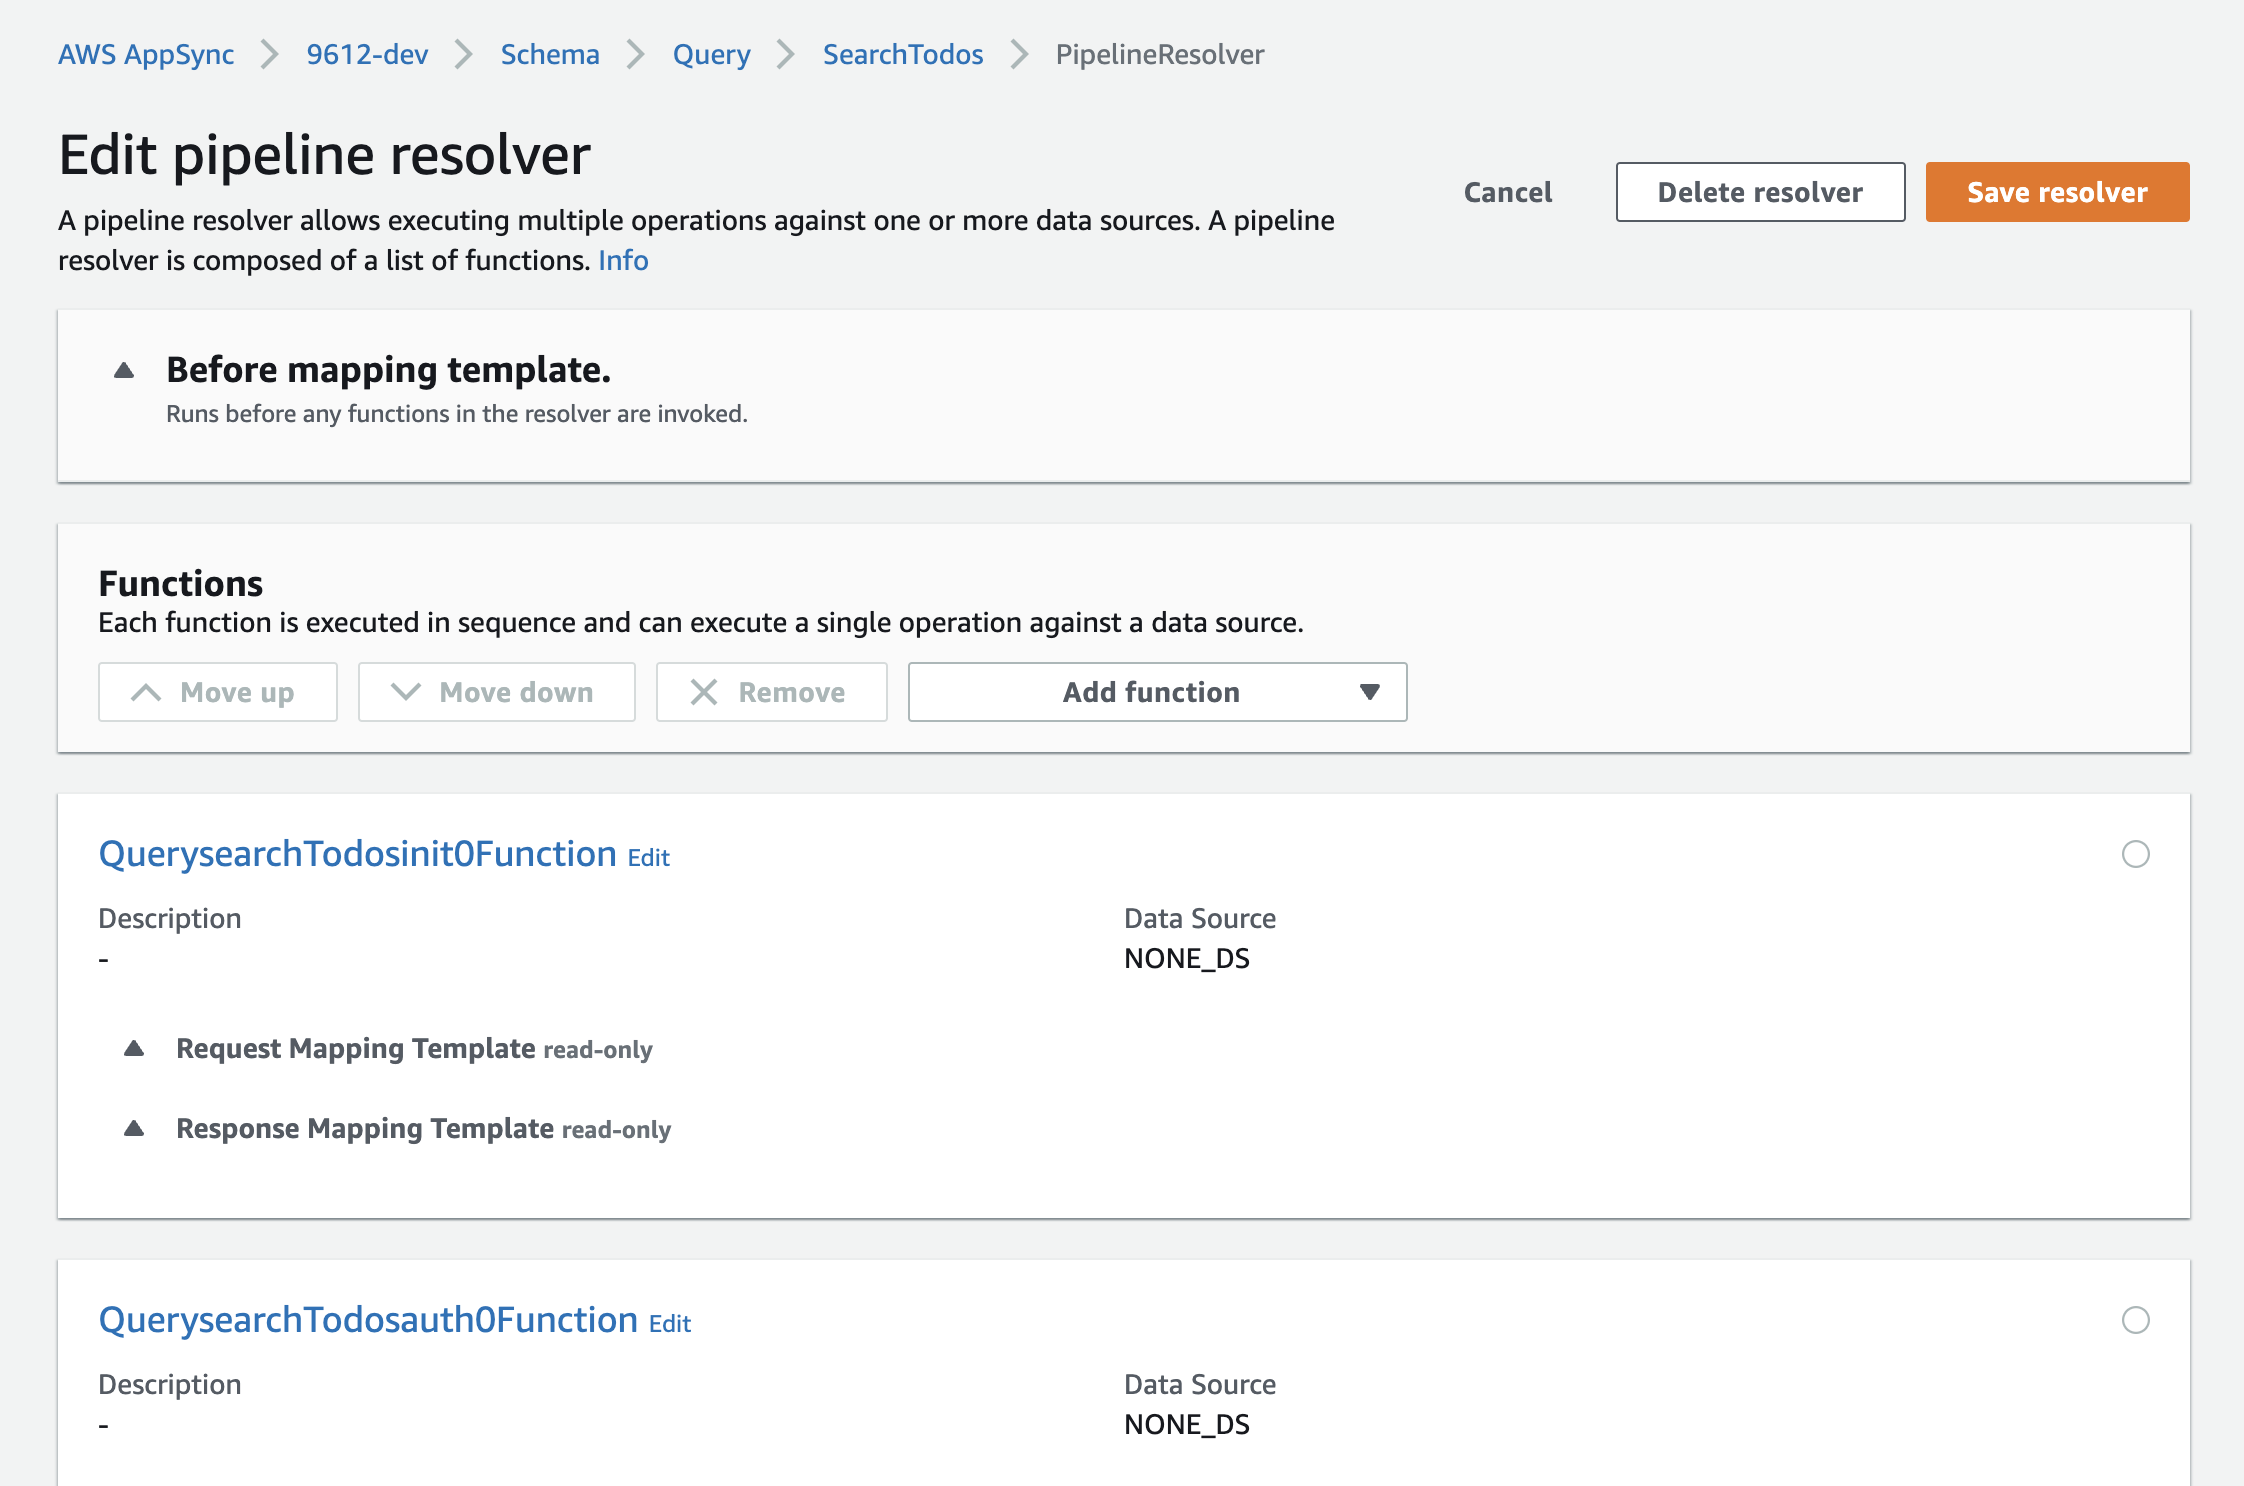Open the Schema breadcrumb link
Screen dimensions: 2244x1486
pos(550,54)
